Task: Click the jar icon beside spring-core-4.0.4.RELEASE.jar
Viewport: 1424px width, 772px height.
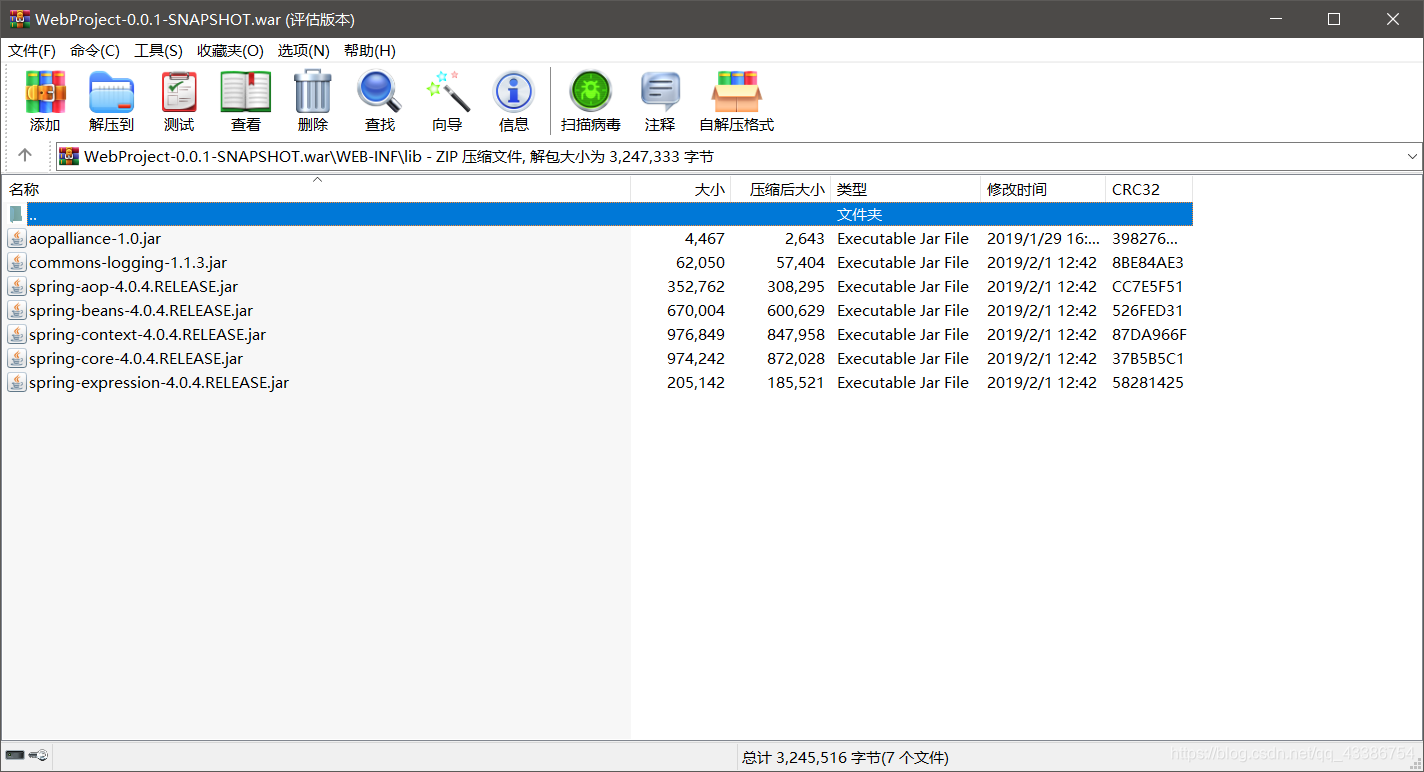Action: 17,359
